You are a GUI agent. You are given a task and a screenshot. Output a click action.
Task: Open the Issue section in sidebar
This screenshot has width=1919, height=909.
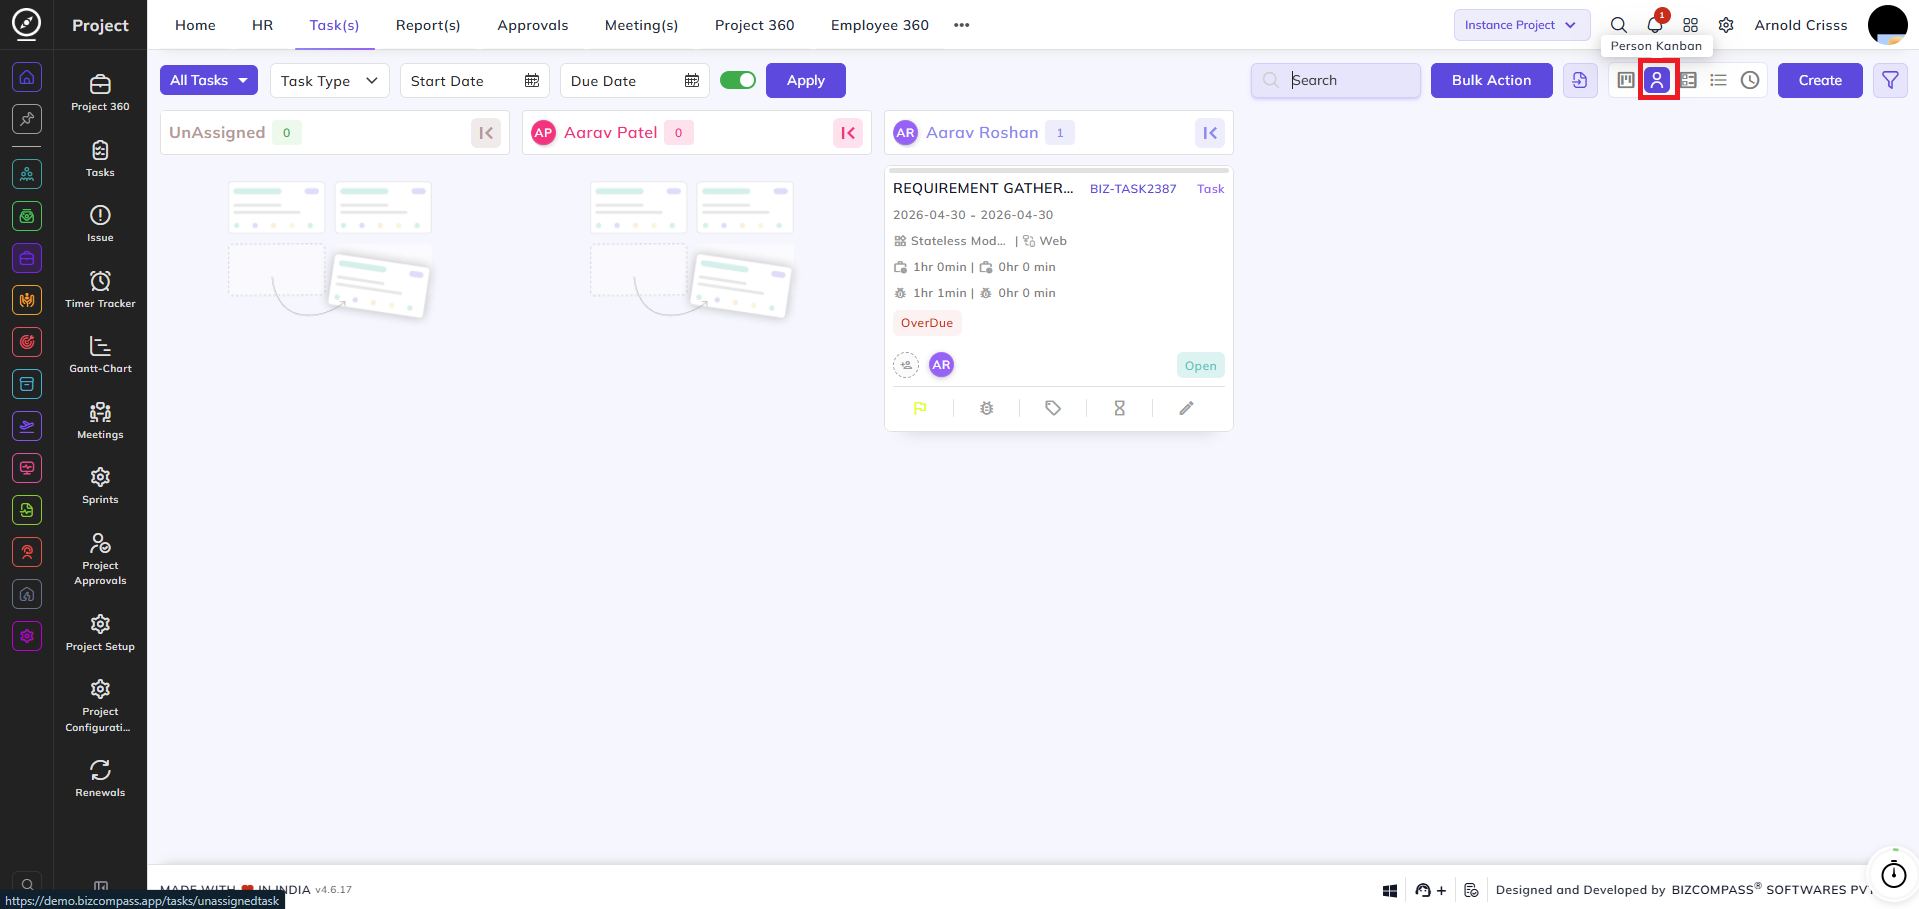[x=100, y=224]
